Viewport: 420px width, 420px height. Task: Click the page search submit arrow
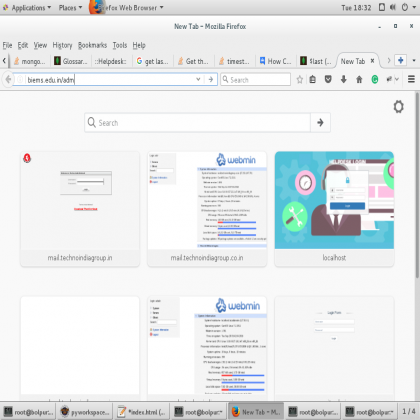tap(320, 123)
